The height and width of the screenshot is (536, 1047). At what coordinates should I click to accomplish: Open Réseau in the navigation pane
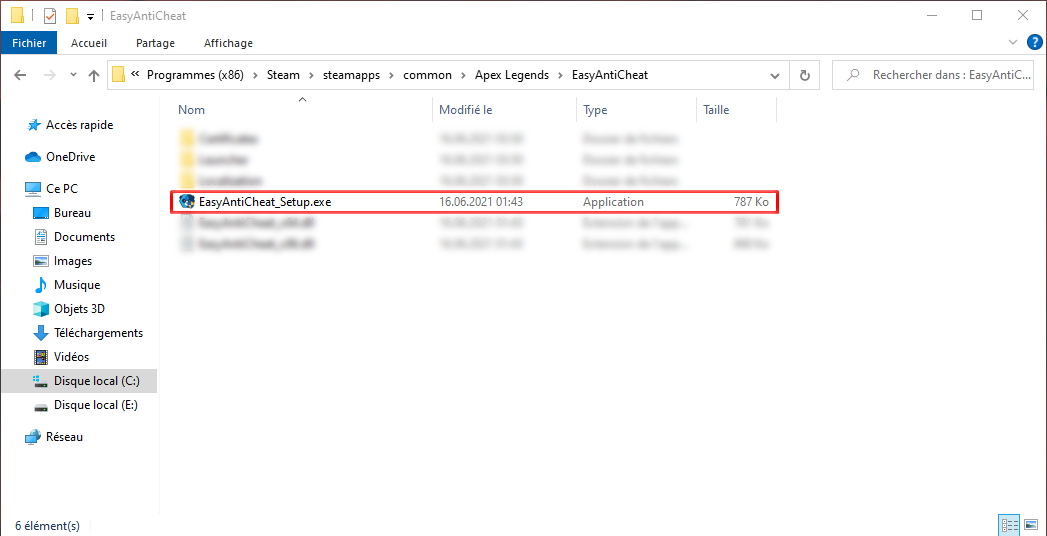(x=54, y=437)
